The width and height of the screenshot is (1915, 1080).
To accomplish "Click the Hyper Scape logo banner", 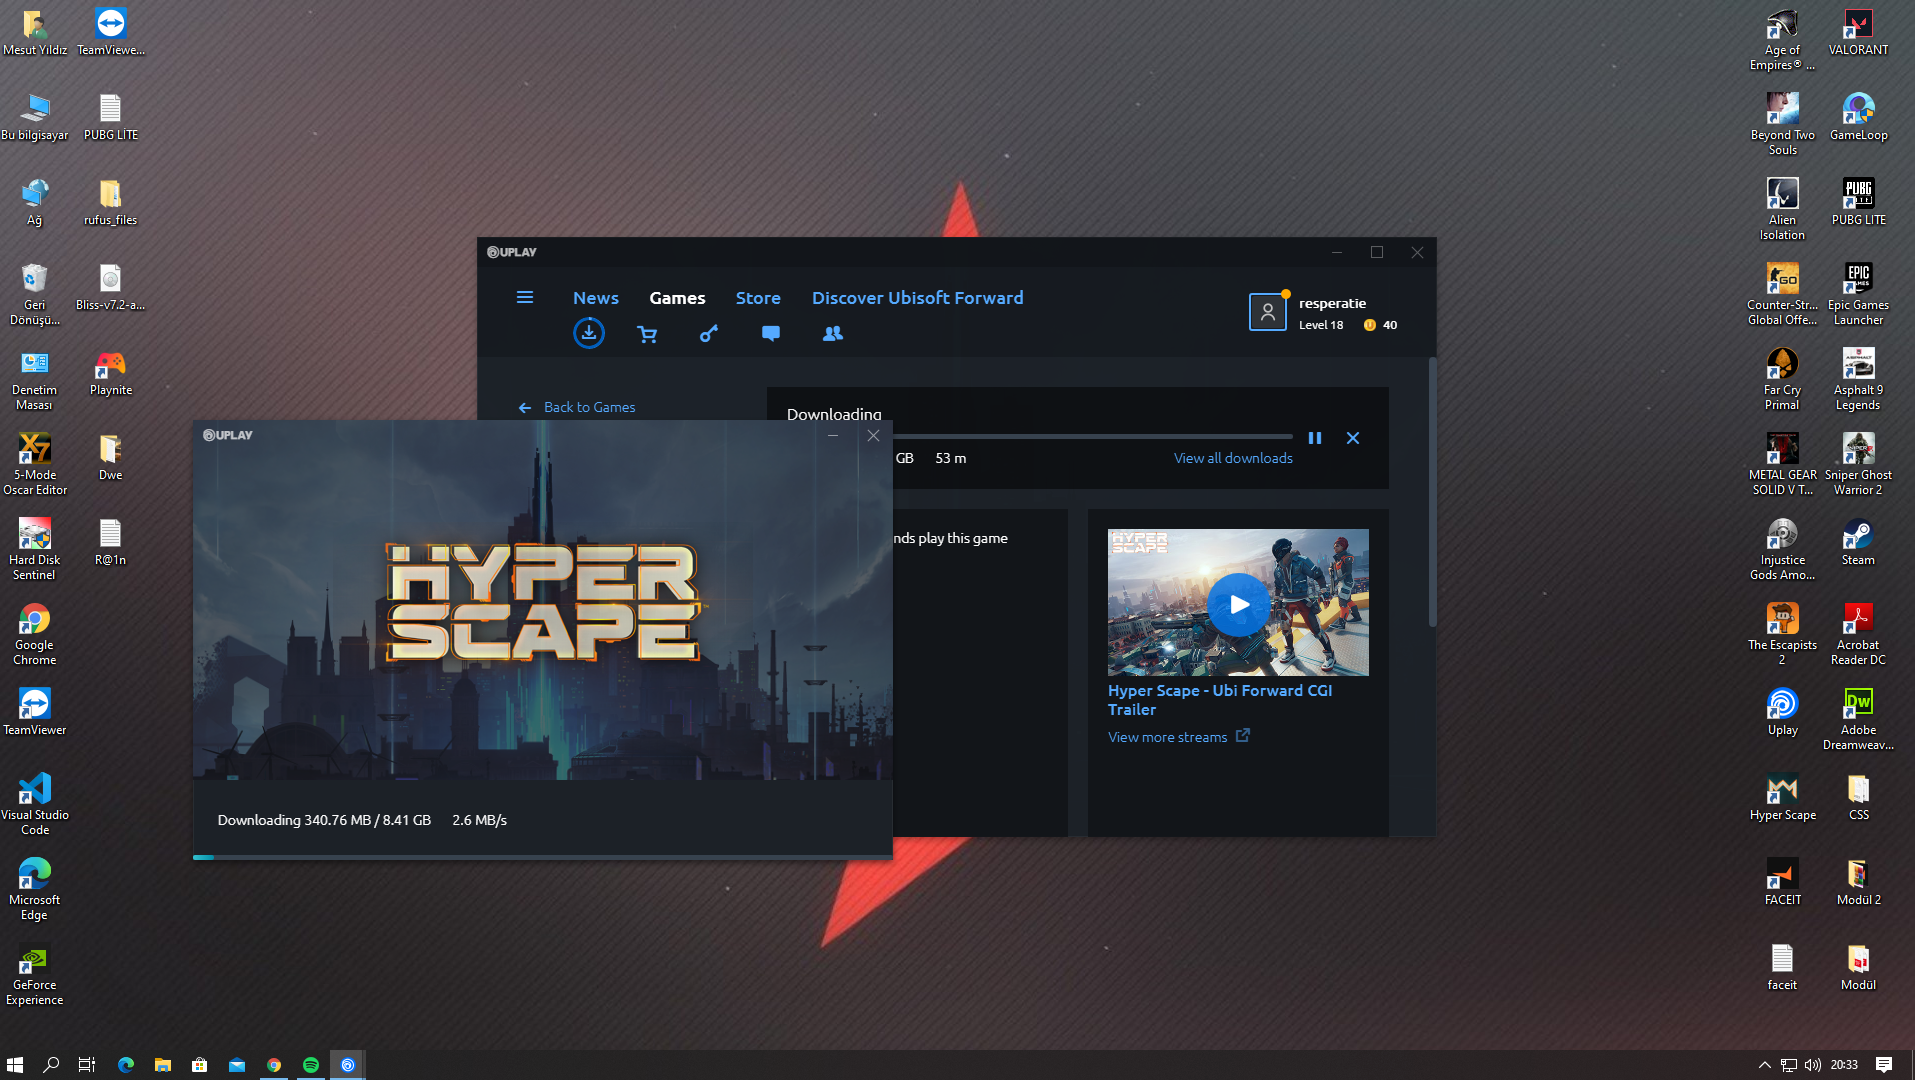I will pyautogui.click(x=542, y=604).
